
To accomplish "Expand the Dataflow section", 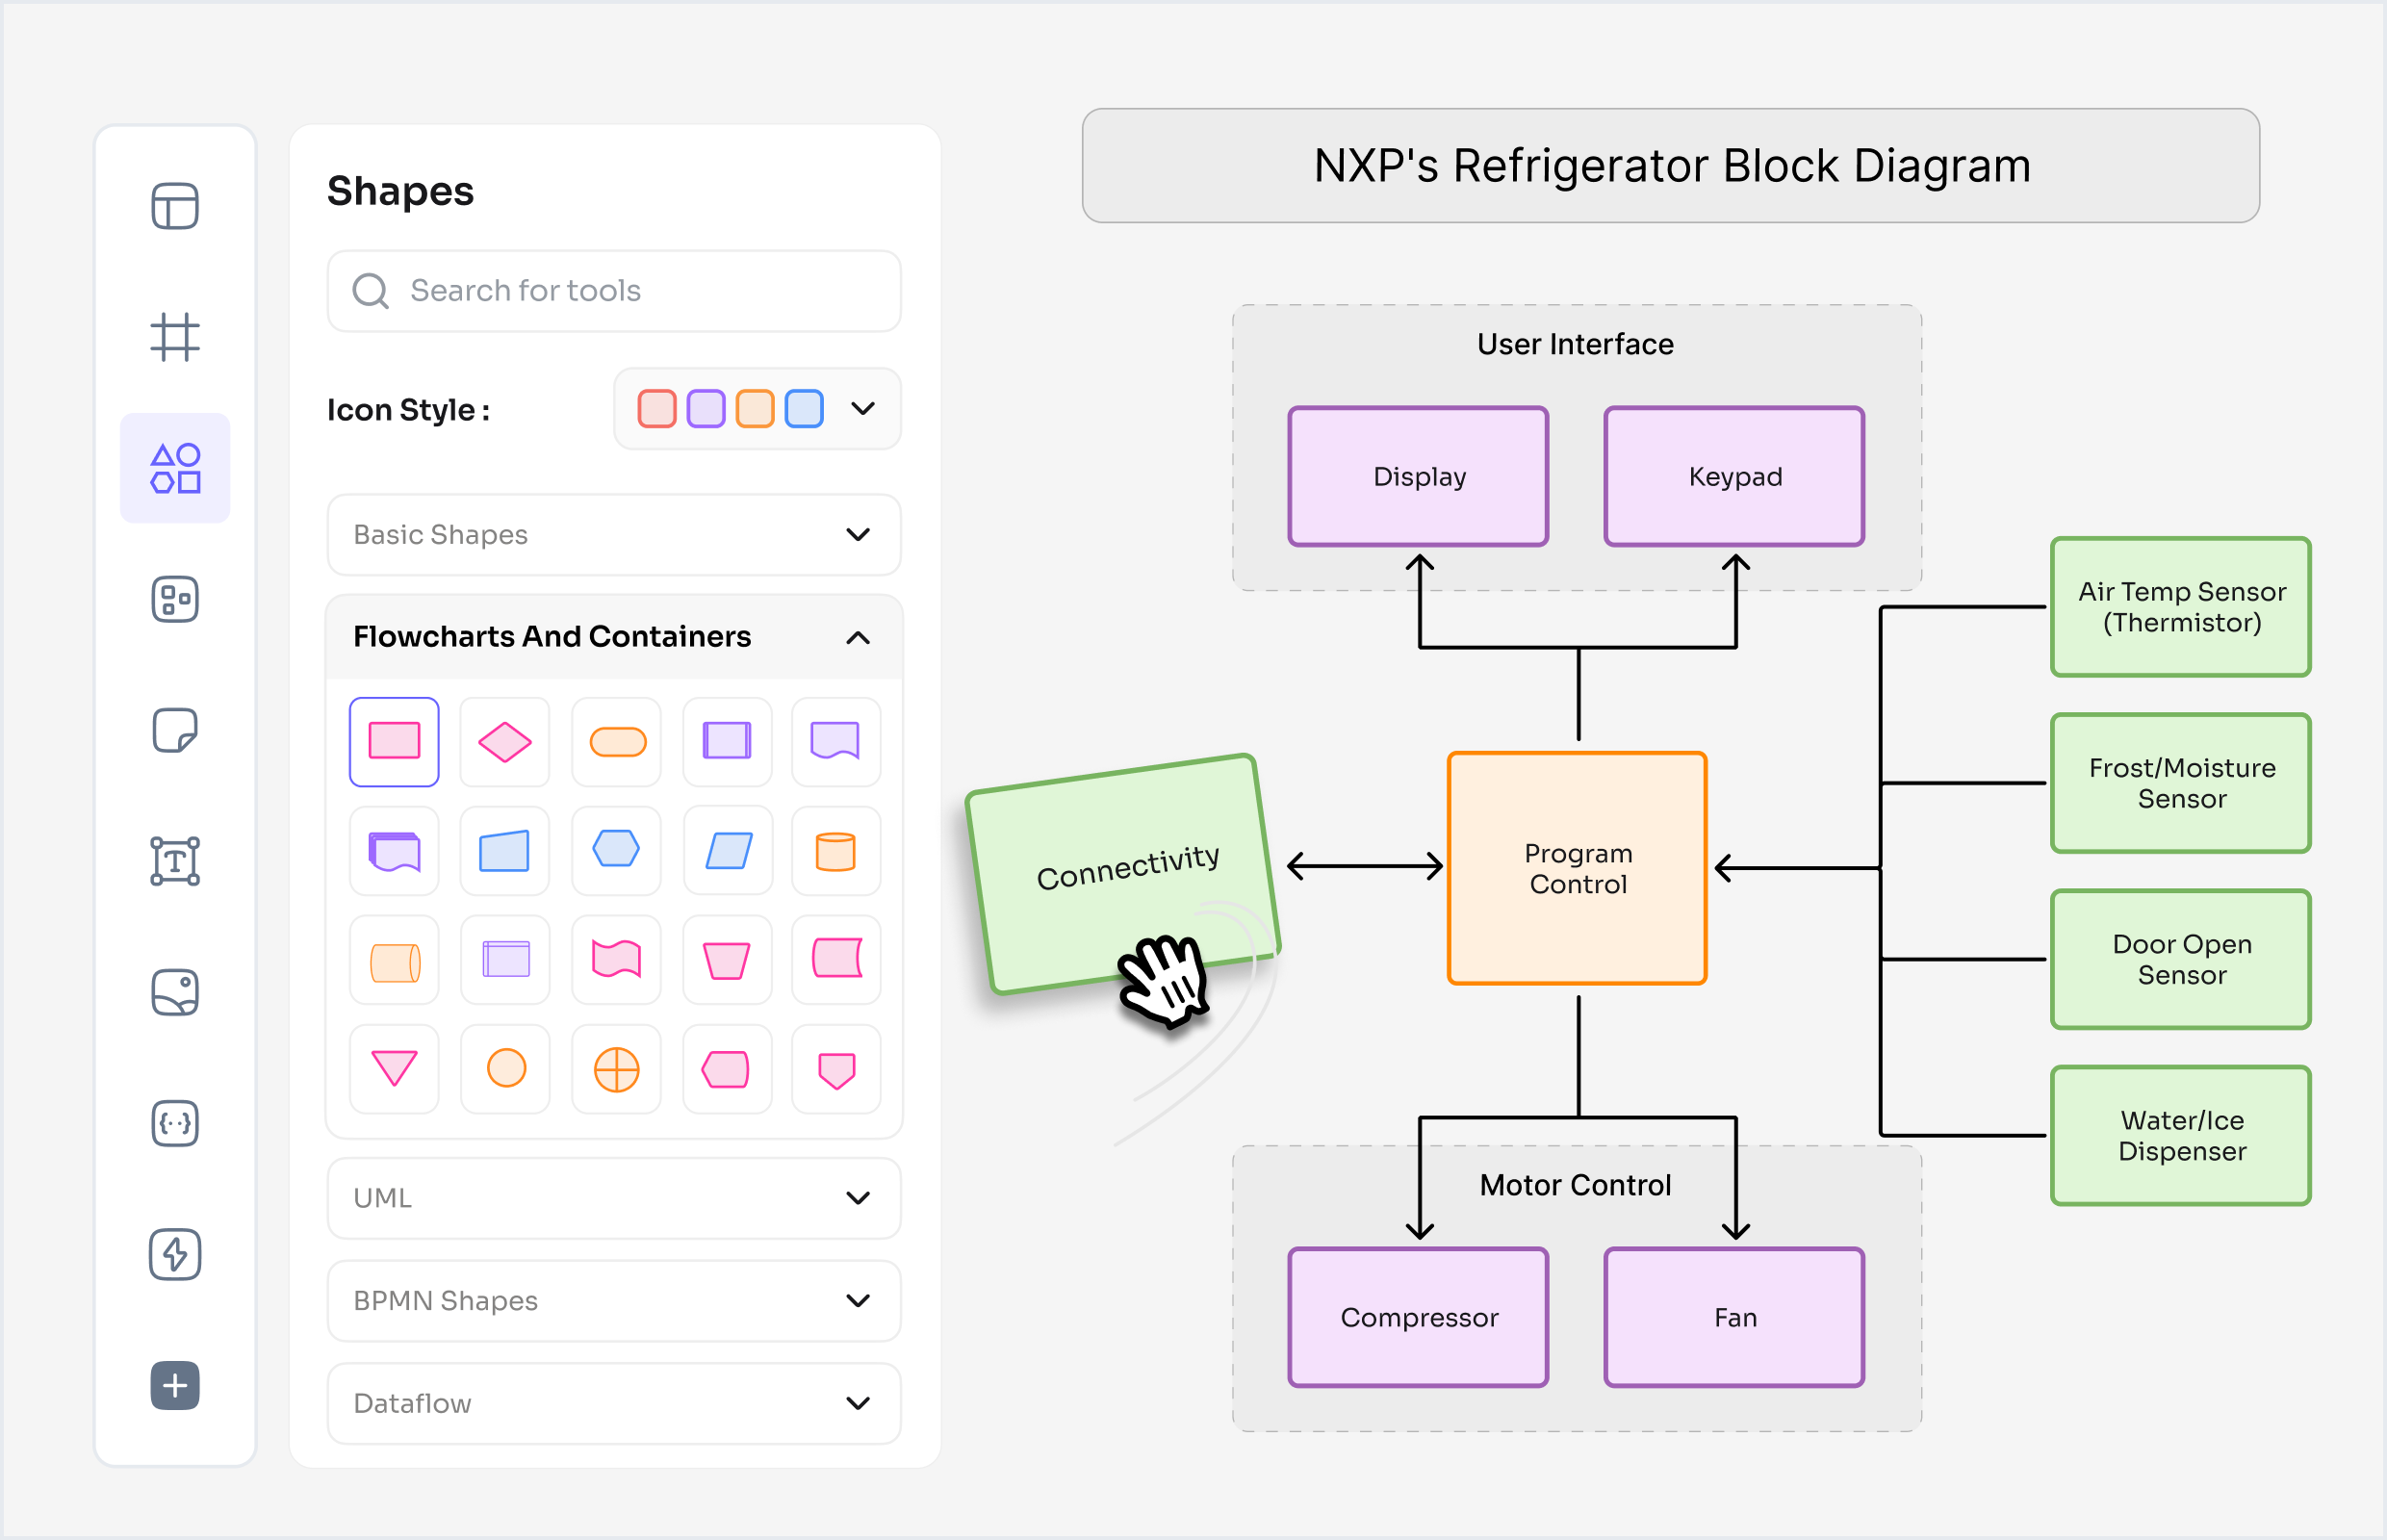I will tap(614, 1404).
